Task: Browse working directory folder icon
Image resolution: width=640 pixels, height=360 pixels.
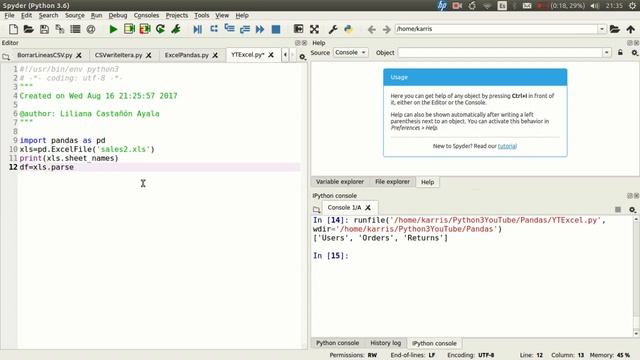Action: tap(615, 29)
